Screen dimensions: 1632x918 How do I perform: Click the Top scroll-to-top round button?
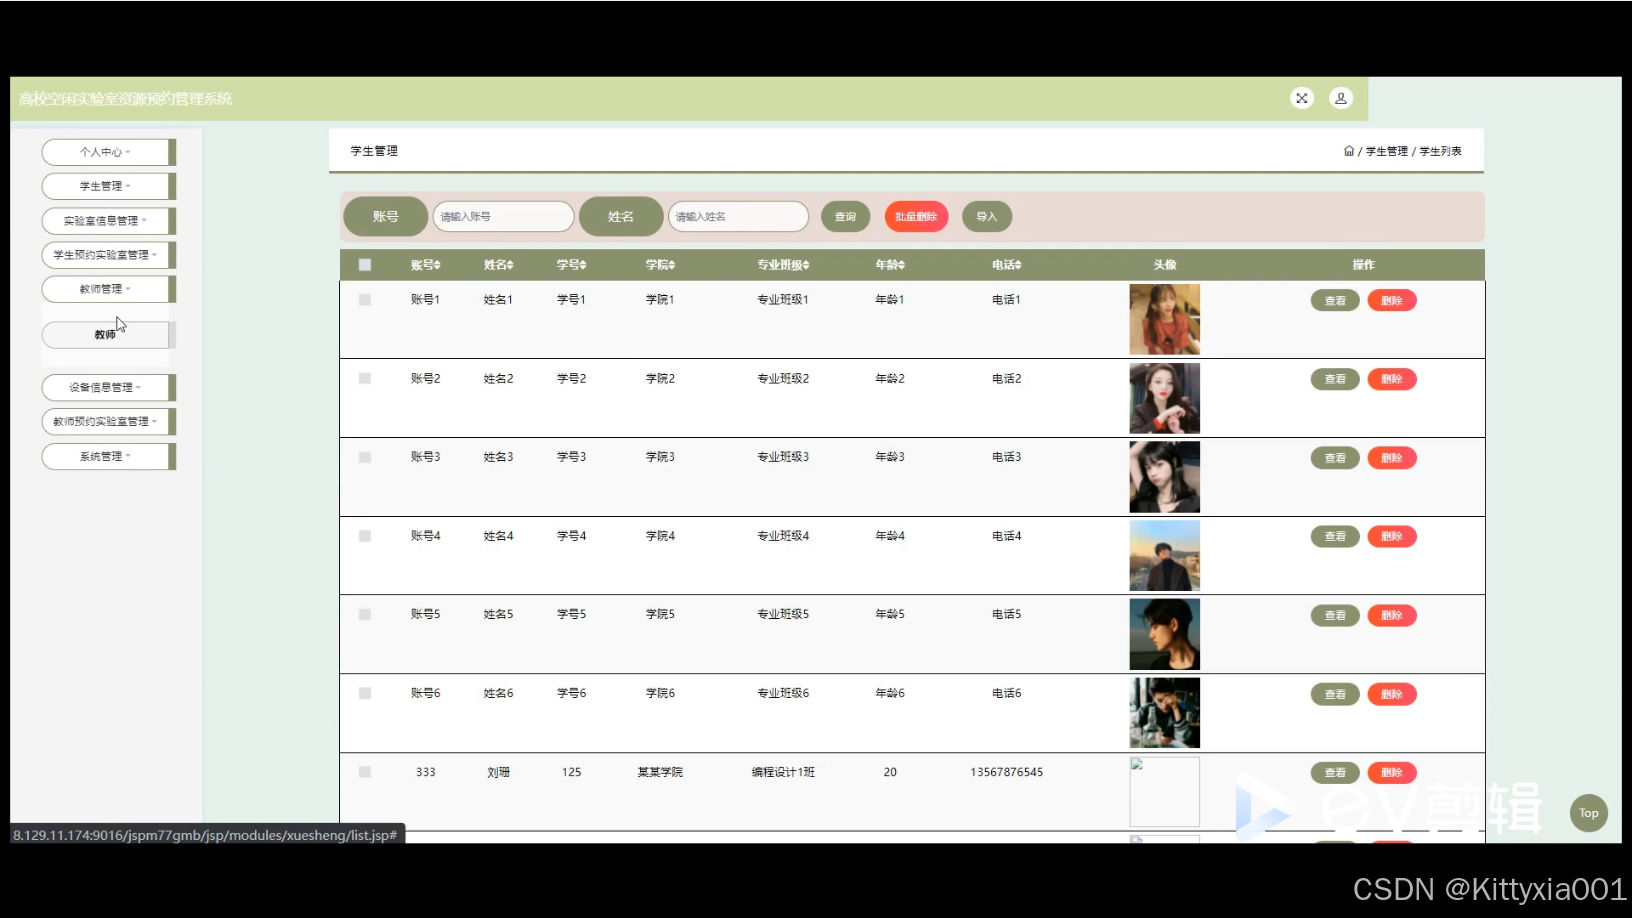click(1588, 813)
